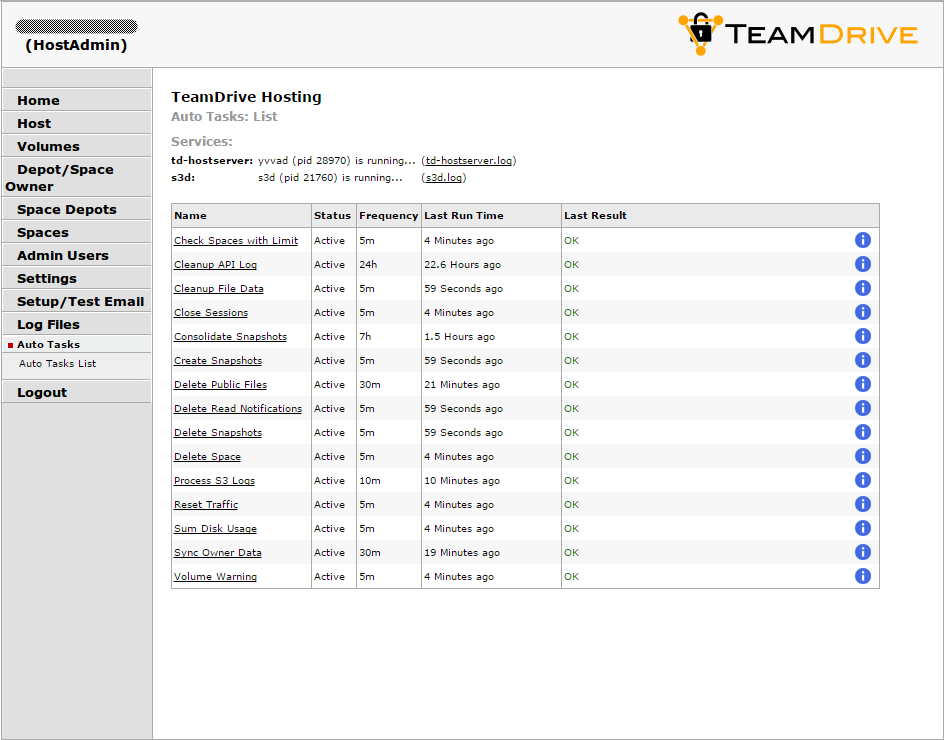
Task: Click the info icon beside Cleanup API Log
Action: pyautogui.click(x=862, y=264)
